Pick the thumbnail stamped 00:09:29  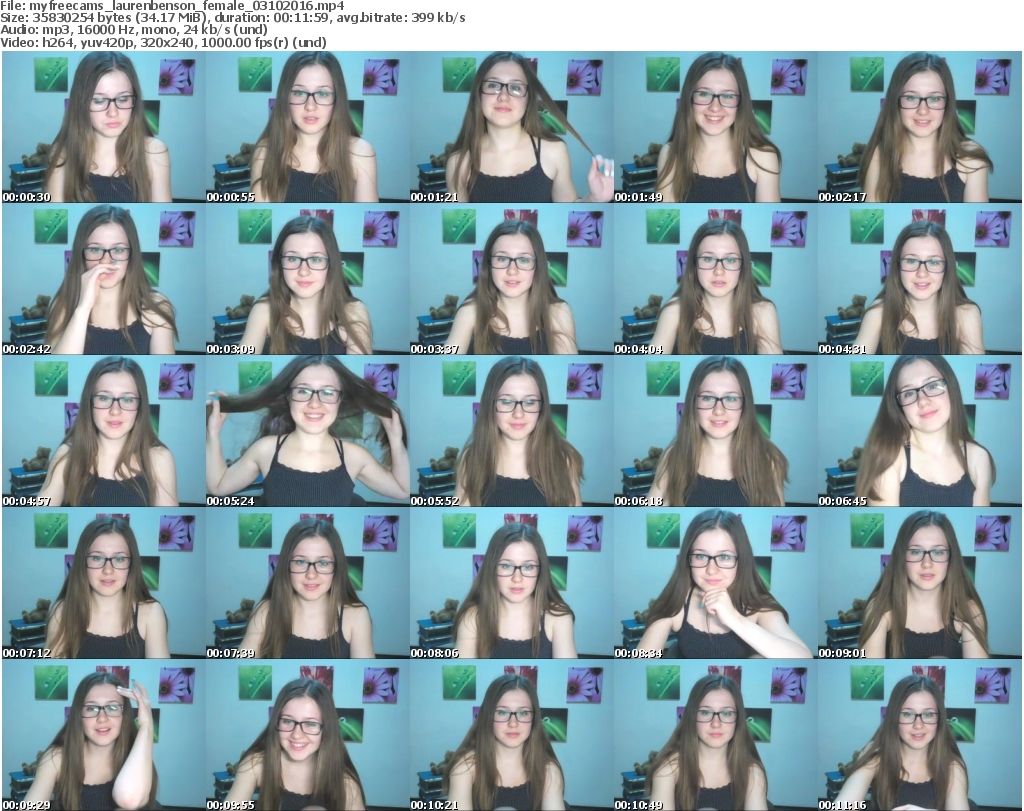[104, 735]
